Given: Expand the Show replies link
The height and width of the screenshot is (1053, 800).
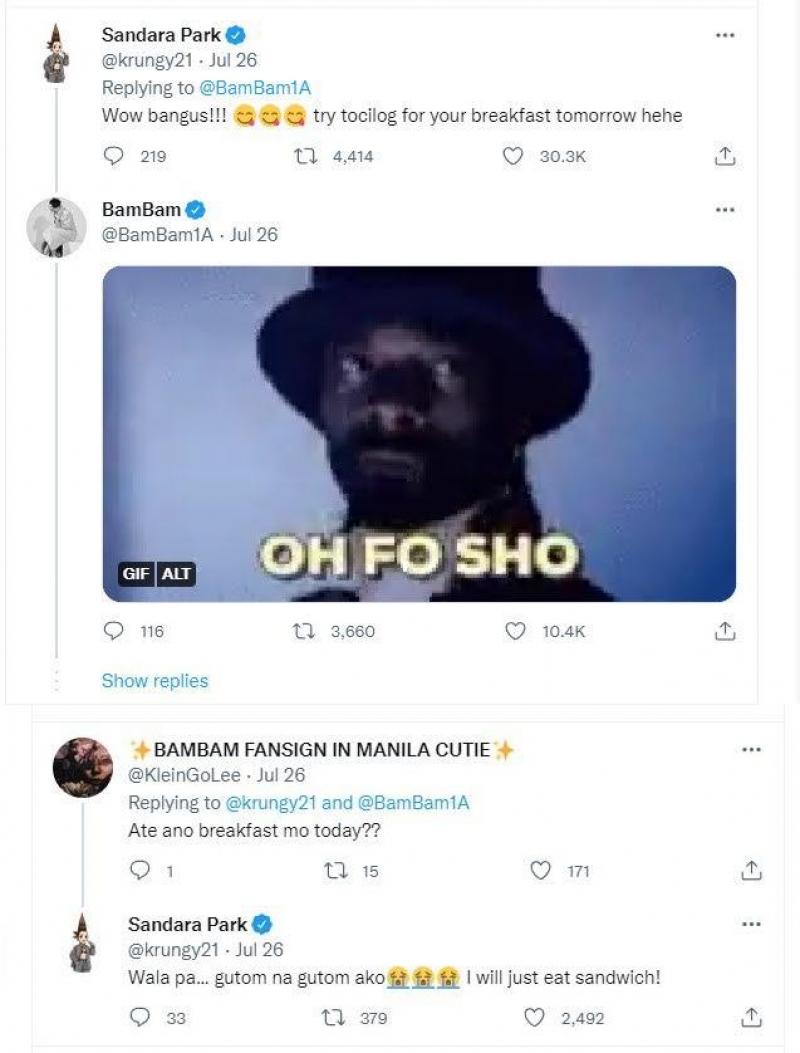Looking at the screenshot, I should [x=155, y=681].
